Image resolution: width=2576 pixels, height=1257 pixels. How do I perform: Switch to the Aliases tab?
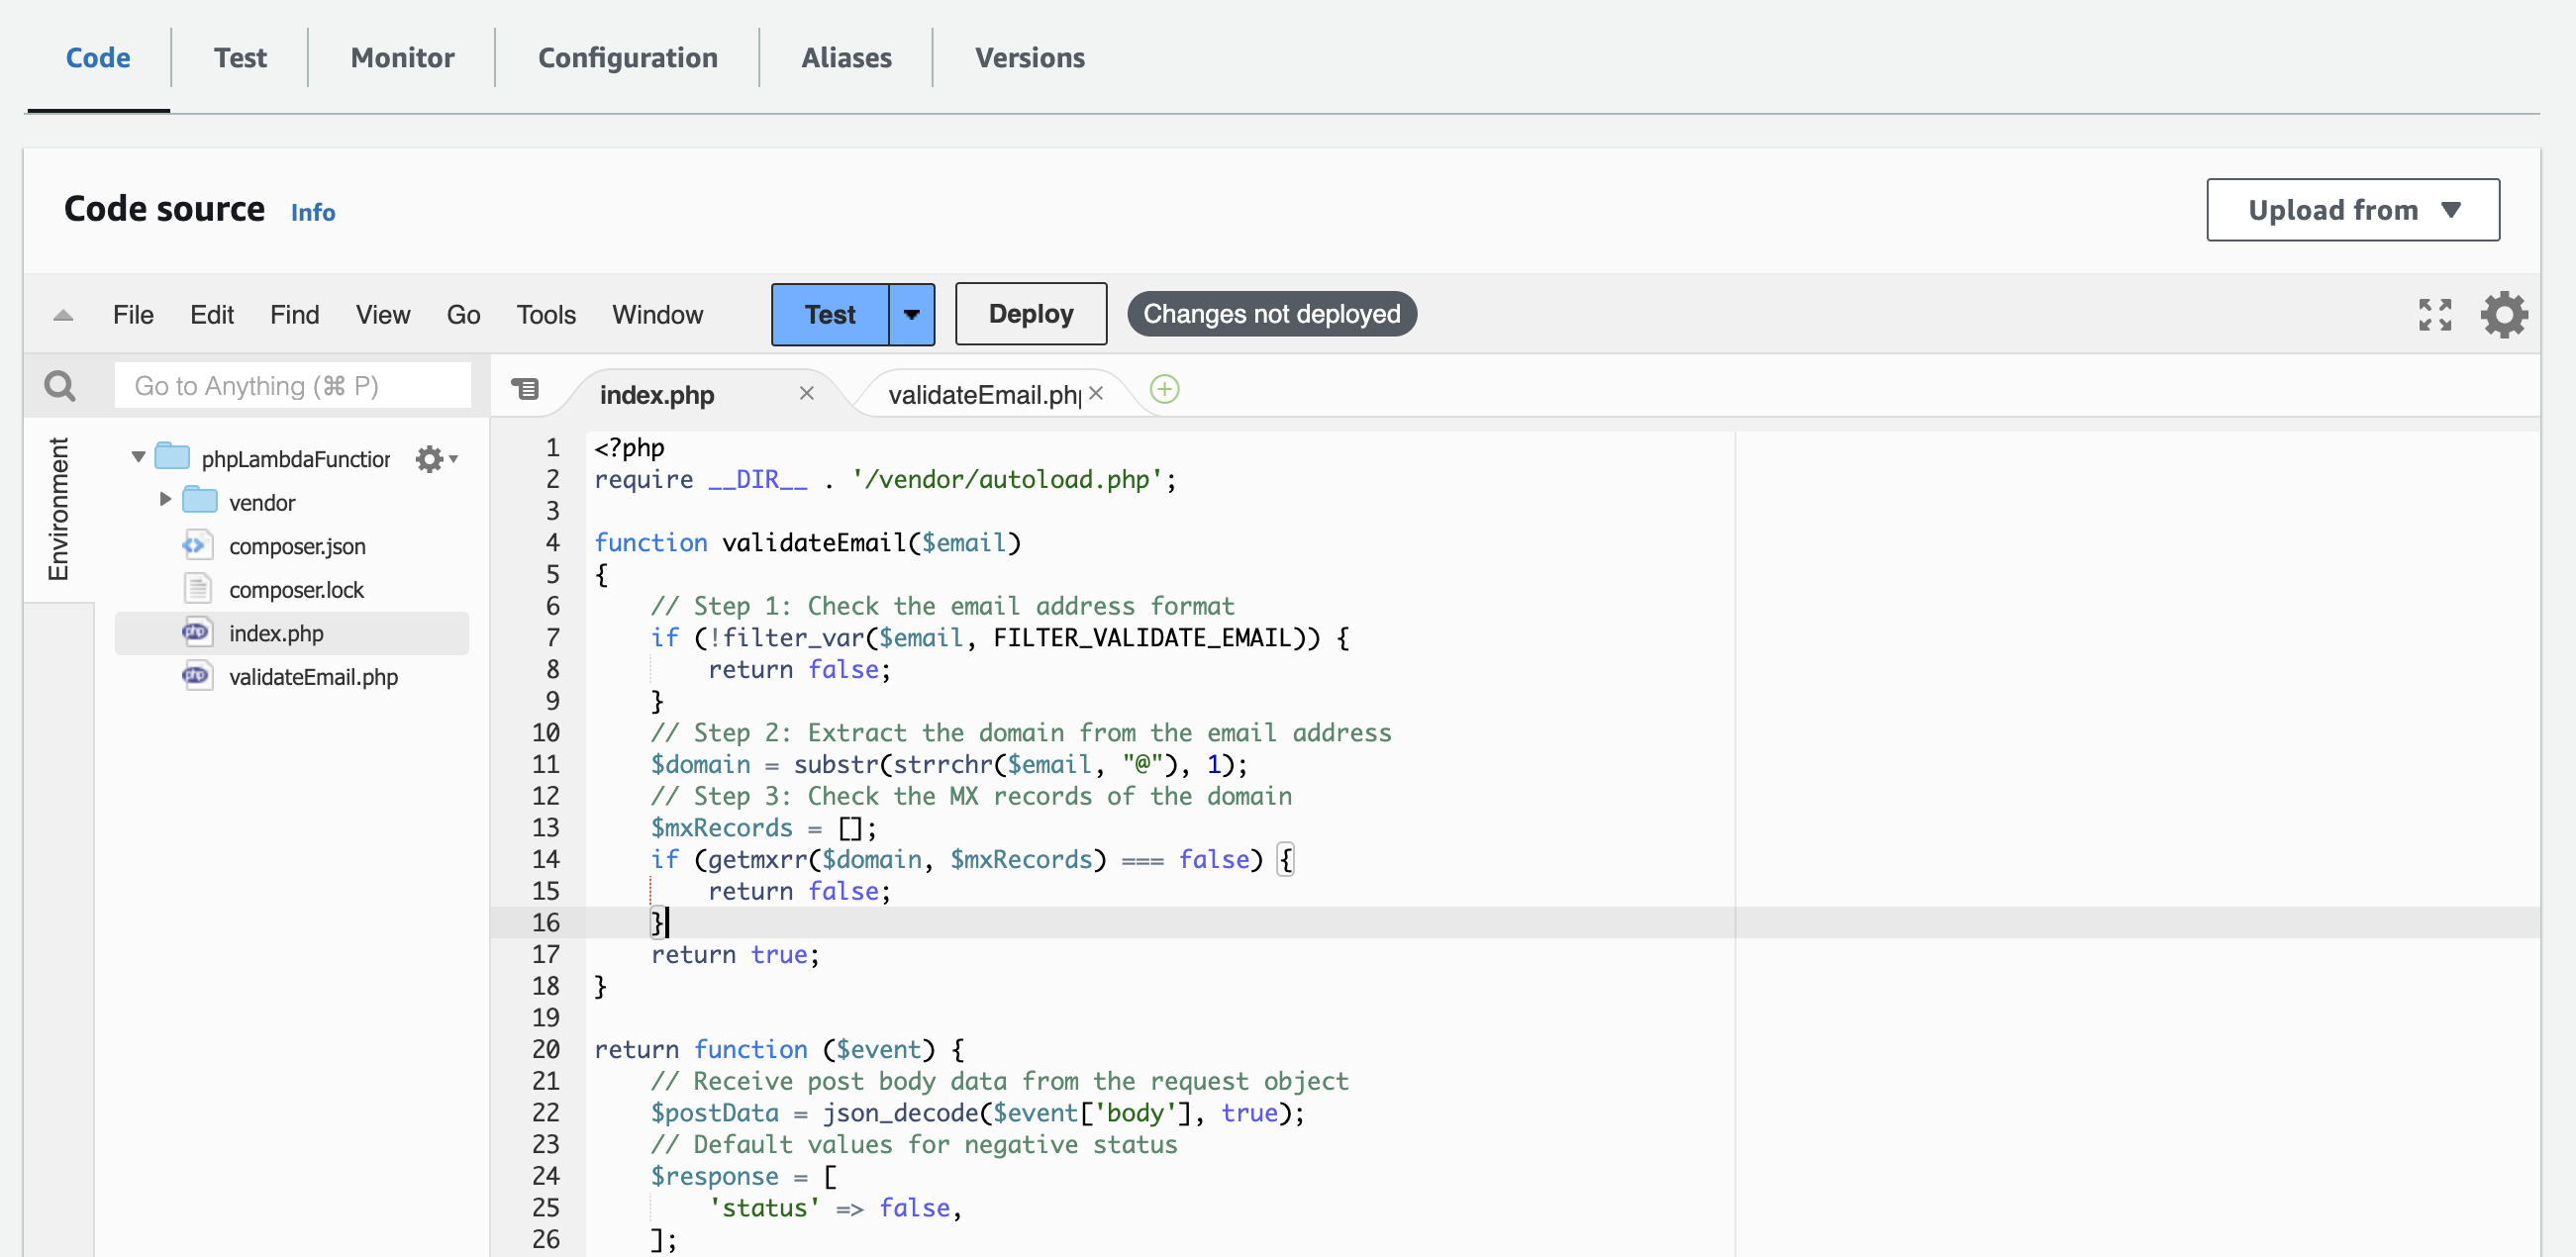846,58
